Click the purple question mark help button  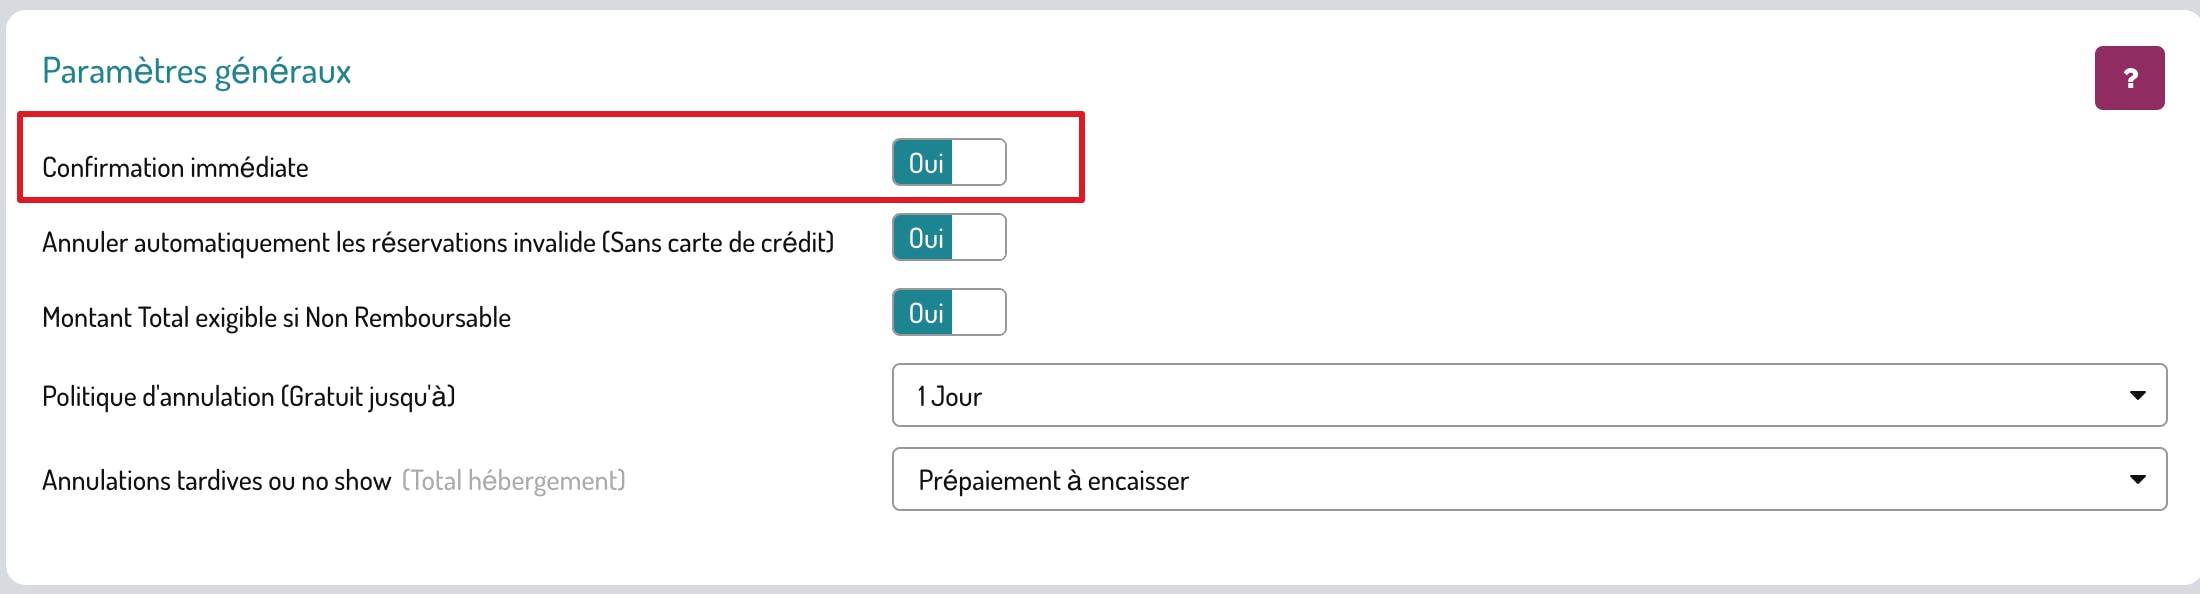pos(2129,78)
